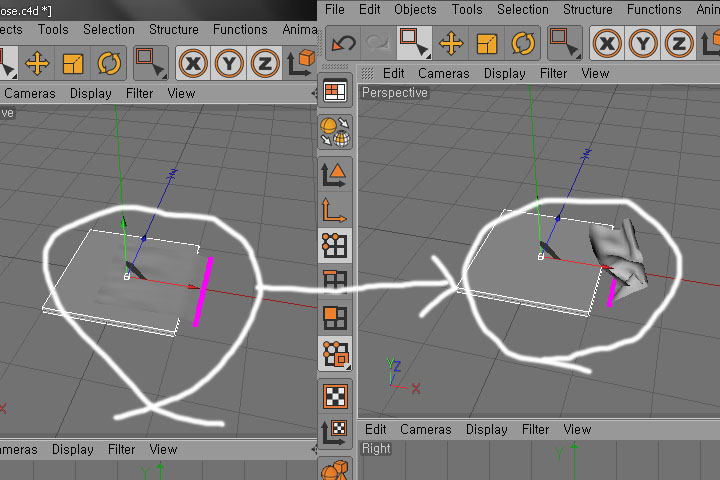Open Selection menu in left window
This screenshot has width=720, height=480.
pos(109,29)
